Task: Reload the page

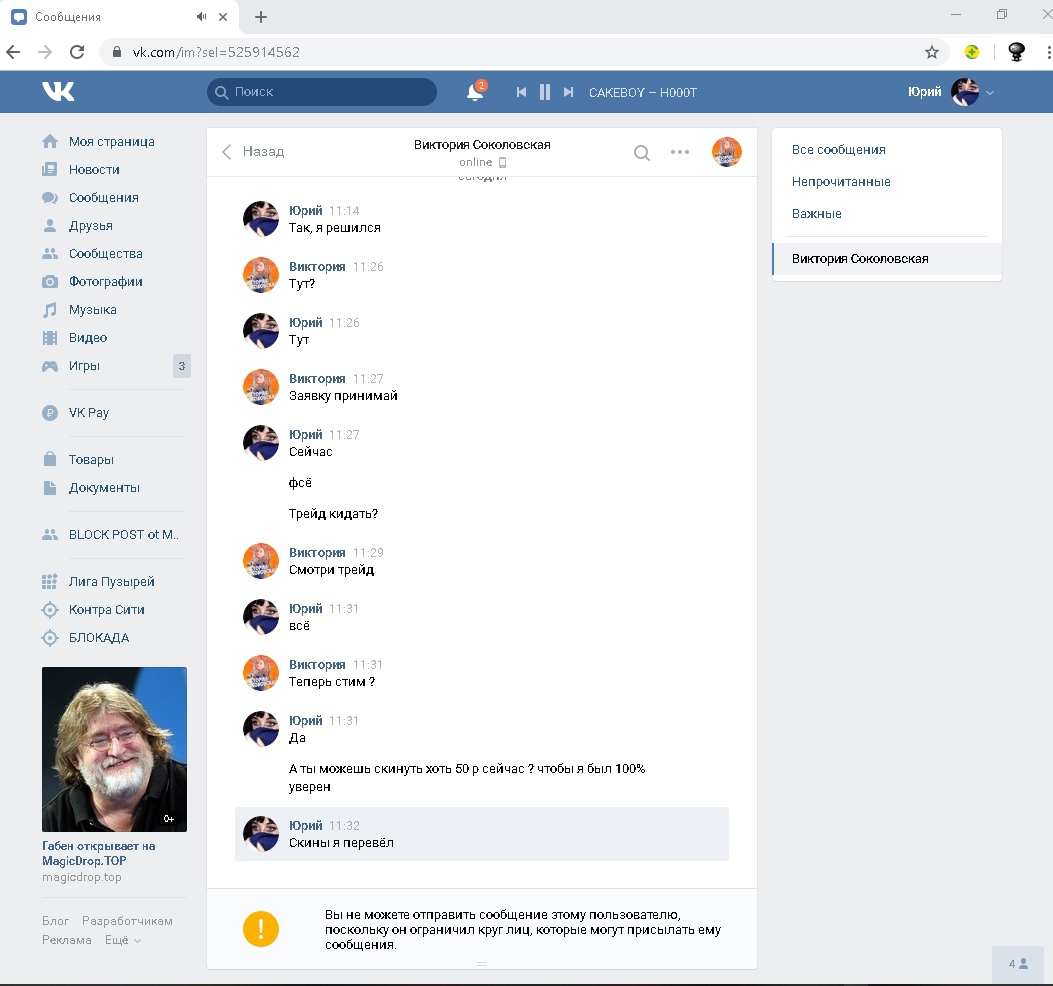Action: click(77, 52)
